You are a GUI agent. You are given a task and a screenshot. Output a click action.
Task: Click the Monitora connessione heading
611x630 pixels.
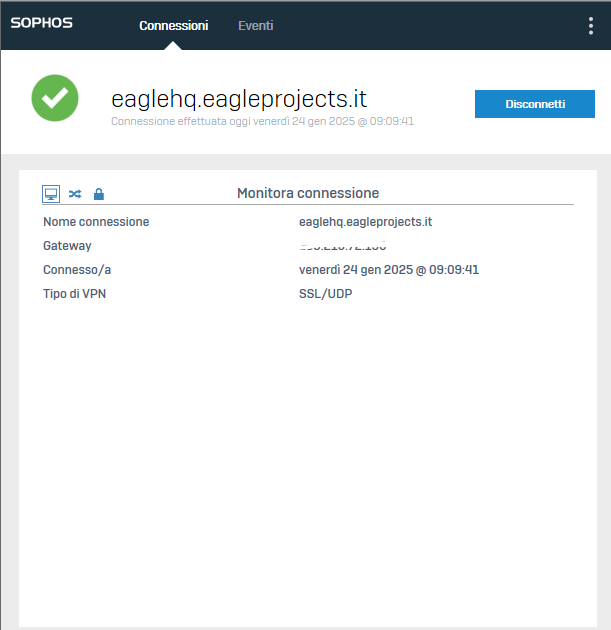[x=307, y=193]
